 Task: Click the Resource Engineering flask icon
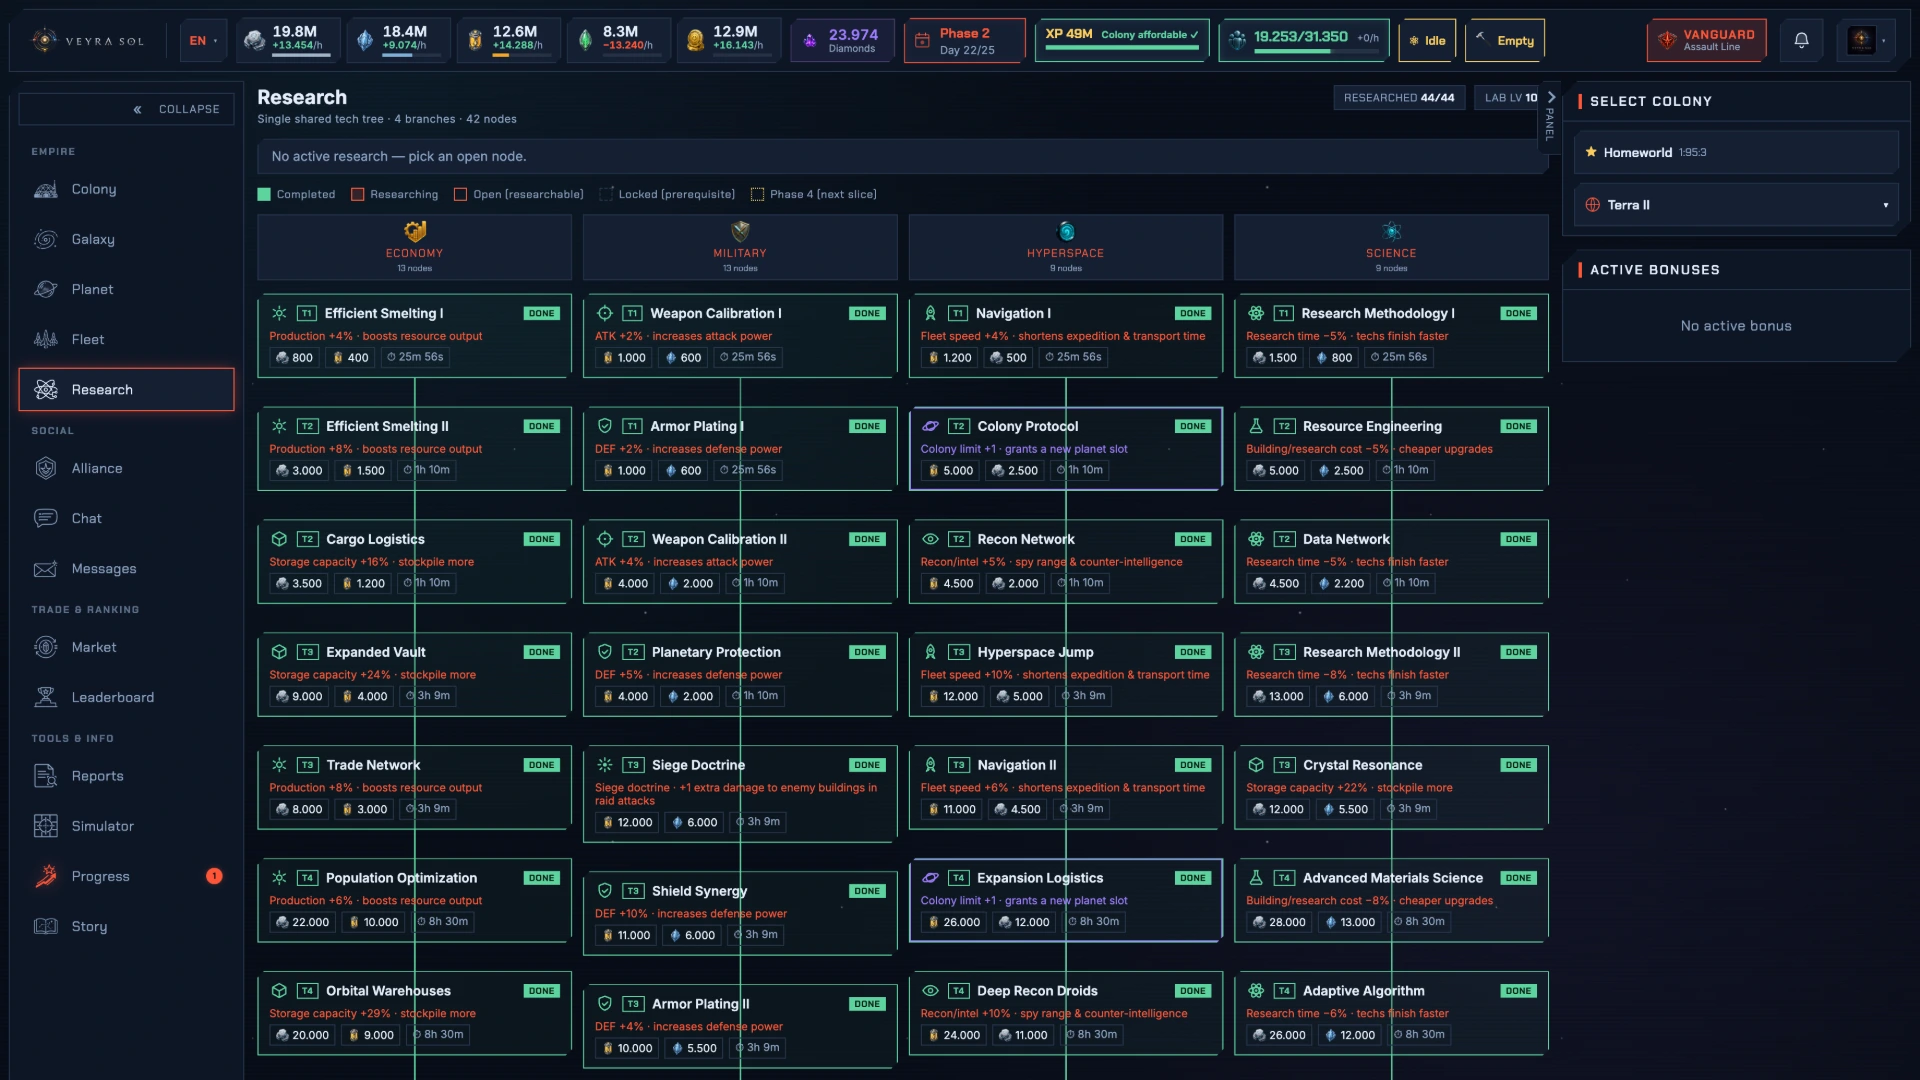click(x=1256, y=427)
